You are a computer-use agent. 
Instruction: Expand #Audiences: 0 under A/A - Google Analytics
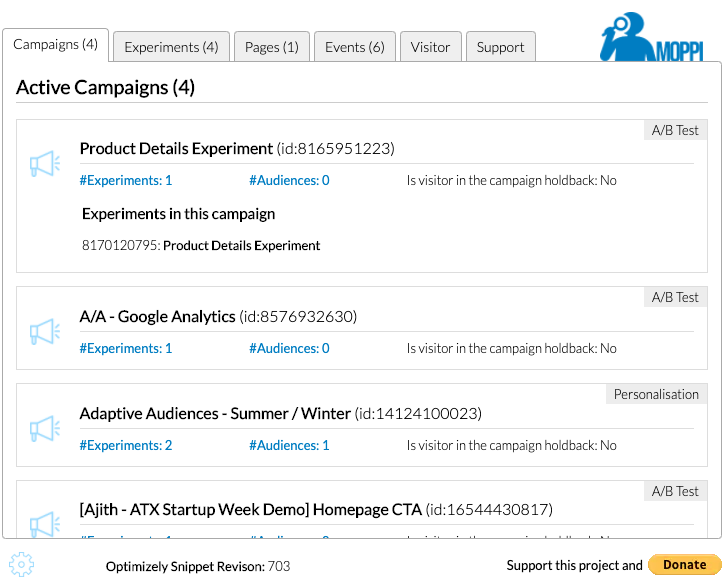point(289,348)
